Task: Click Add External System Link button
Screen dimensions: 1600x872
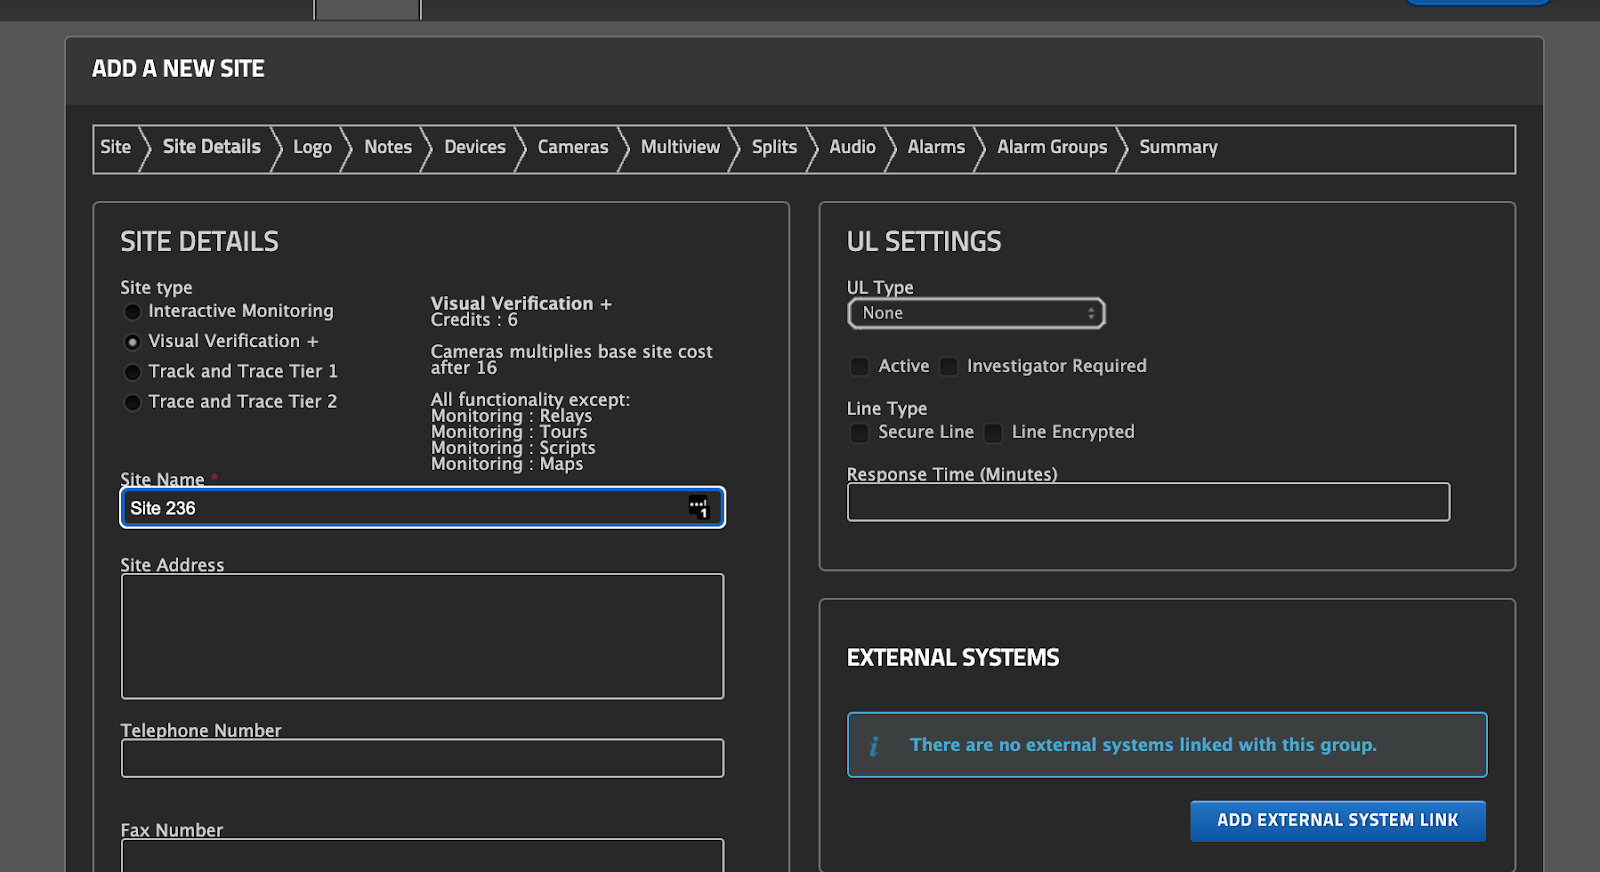Action: click(1338, 821)
